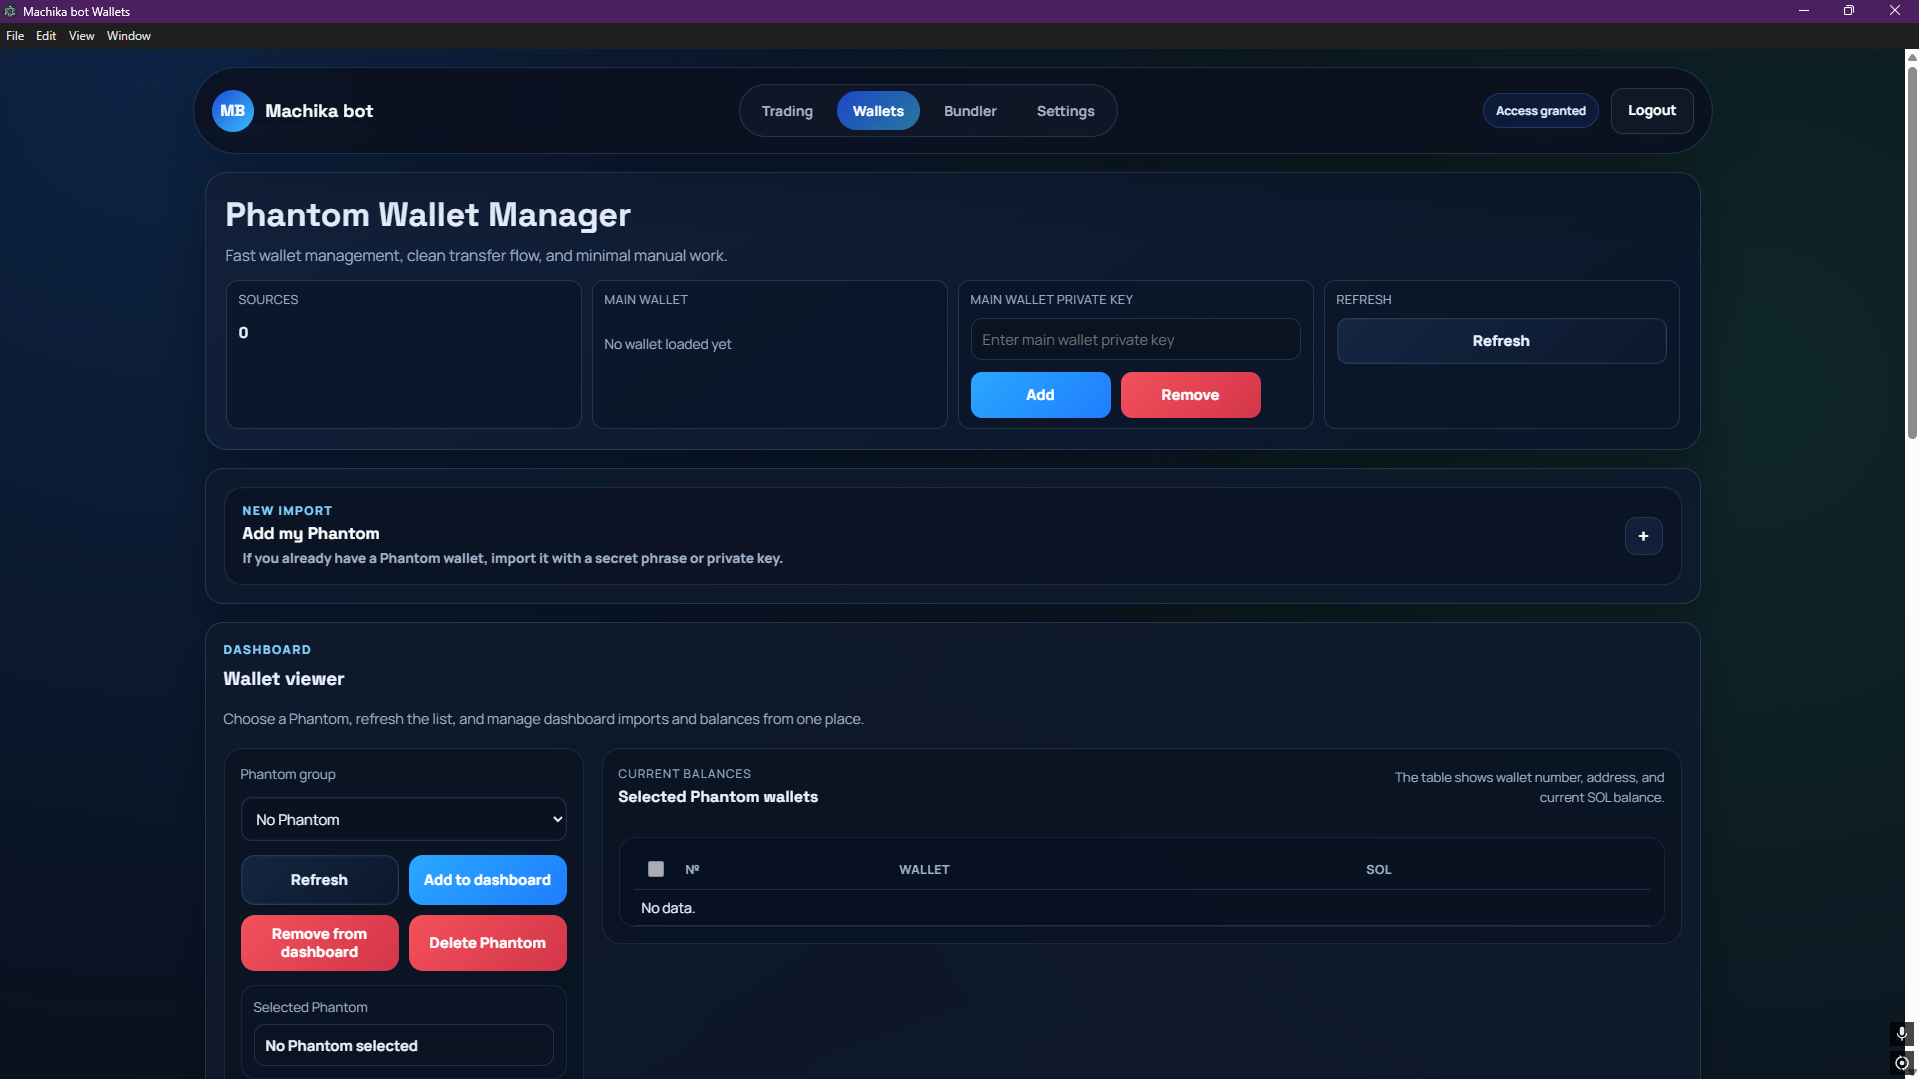Click the WALLET column header
Screen dimensions: 1919x1079
point(923,870)
